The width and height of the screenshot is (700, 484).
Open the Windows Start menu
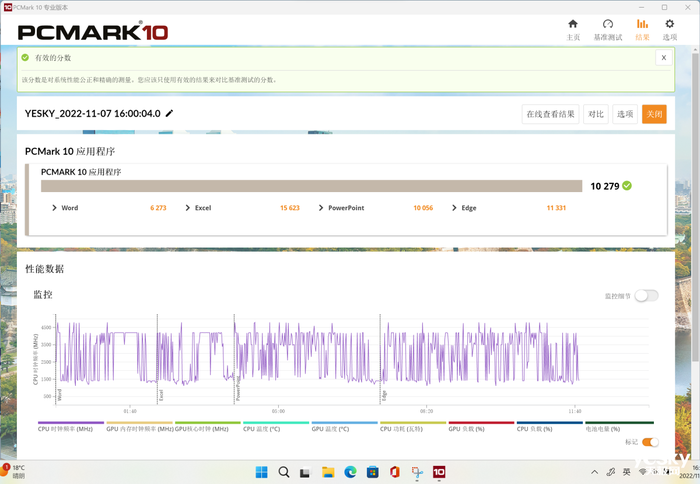(262, 472)
